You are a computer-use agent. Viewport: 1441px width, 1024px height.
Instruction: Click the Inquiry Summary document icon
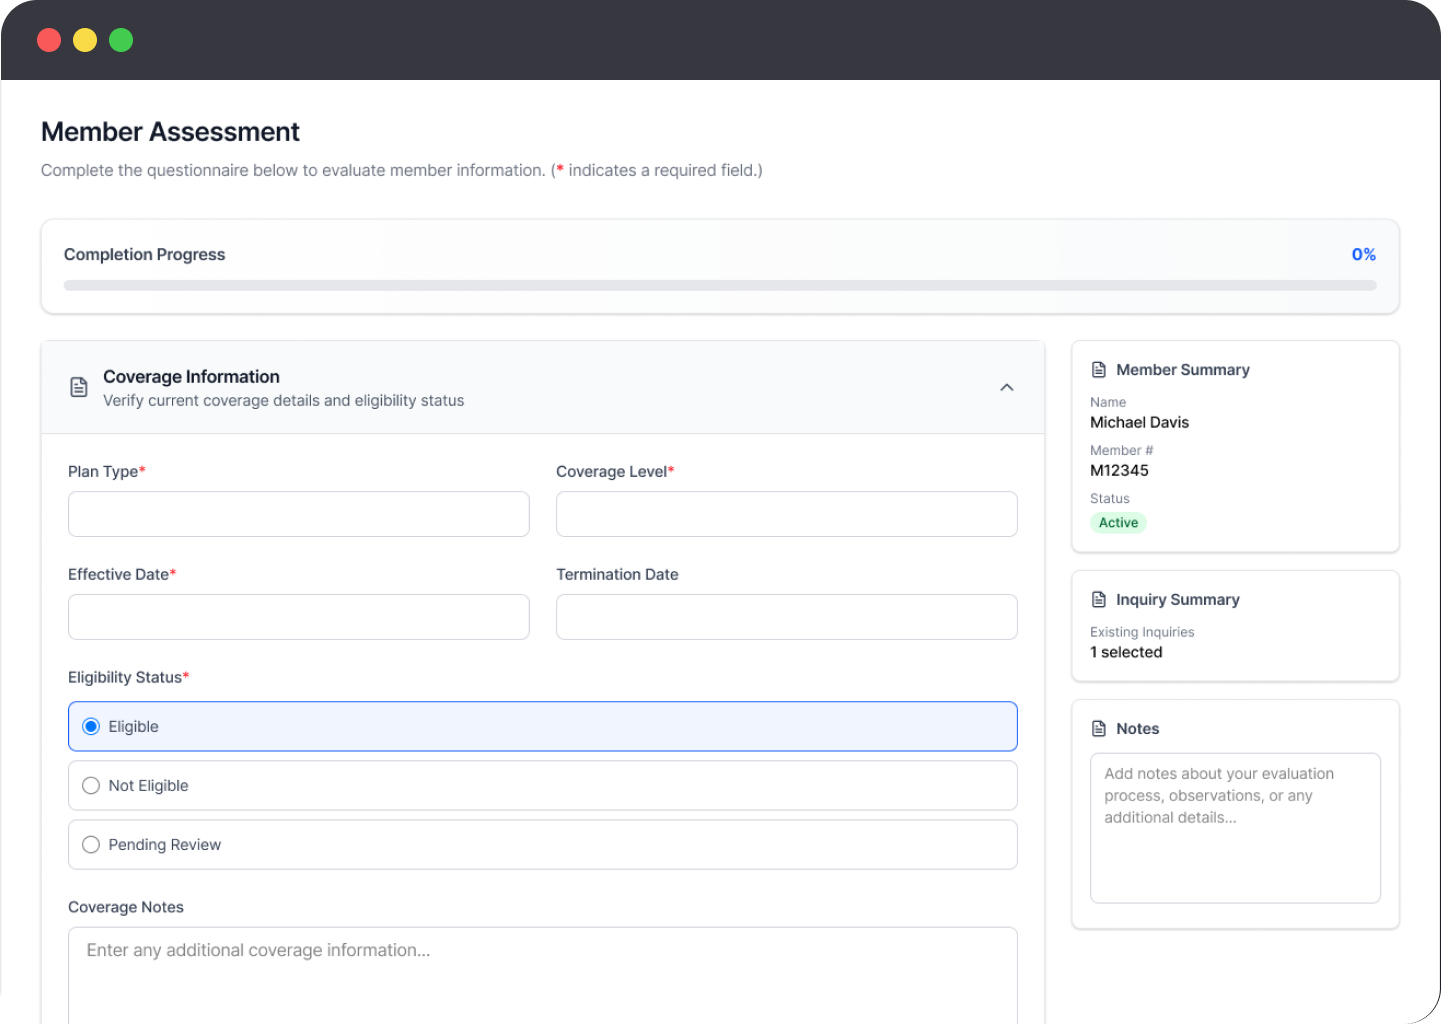1099,600
